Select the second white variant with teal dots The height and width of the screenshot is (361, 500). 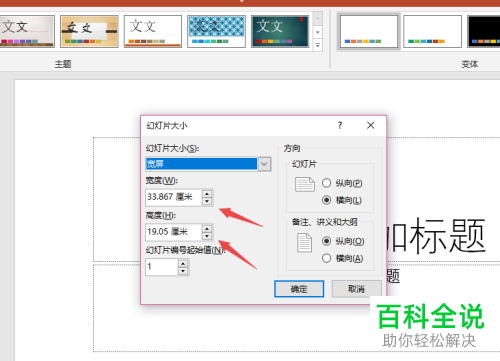click(432, 31)
